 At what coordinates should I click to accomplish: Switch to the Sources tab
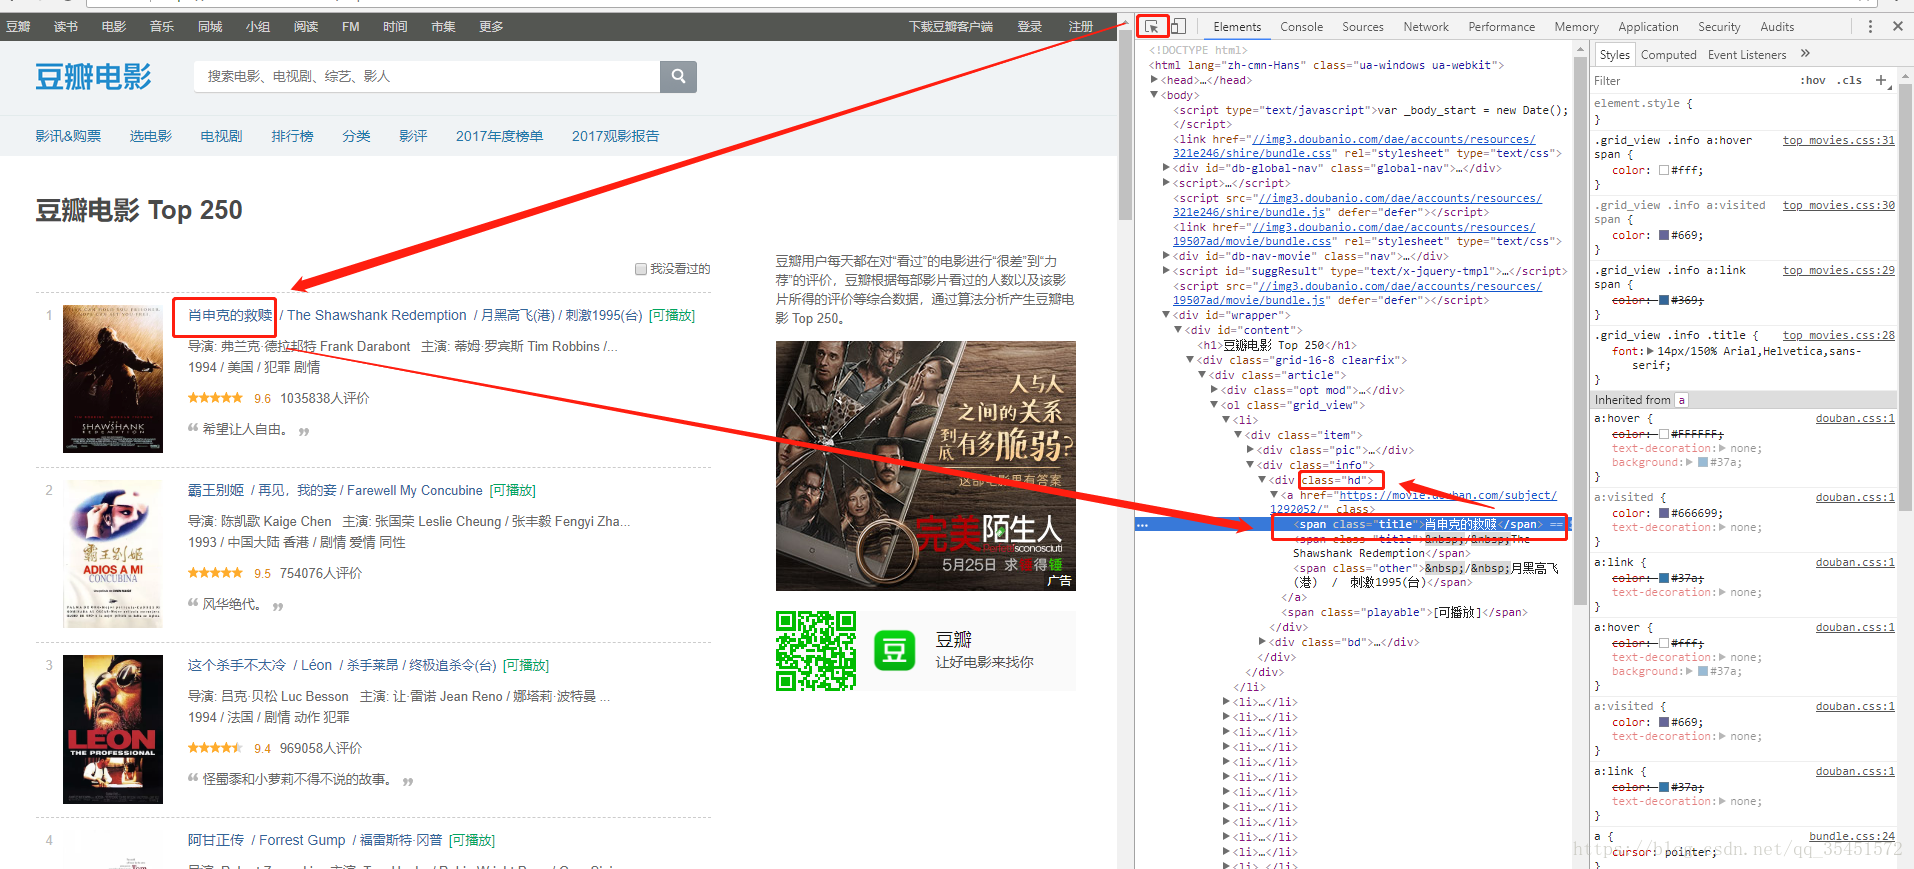(x=1363, y=27)
